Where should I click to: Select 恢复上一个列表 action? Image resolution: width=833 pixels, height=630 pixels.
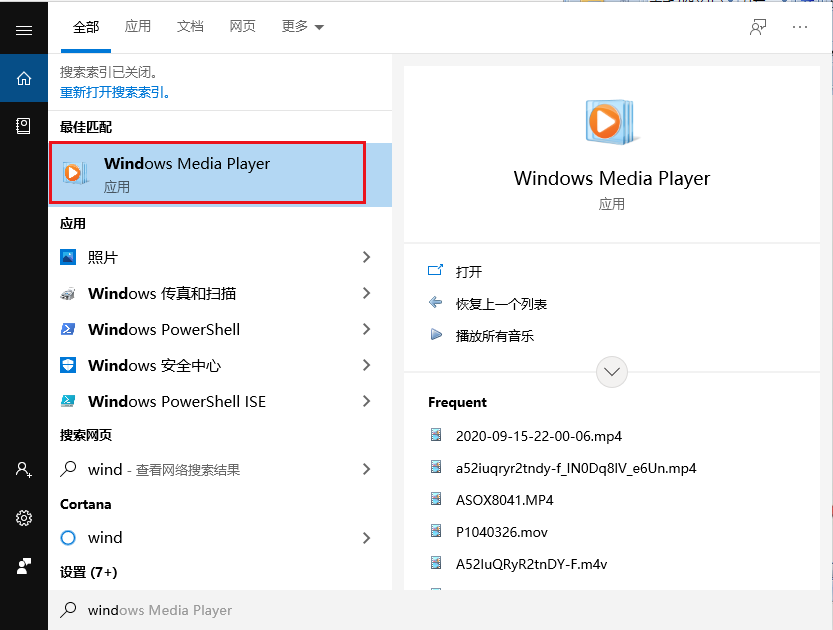coord(501,304)
